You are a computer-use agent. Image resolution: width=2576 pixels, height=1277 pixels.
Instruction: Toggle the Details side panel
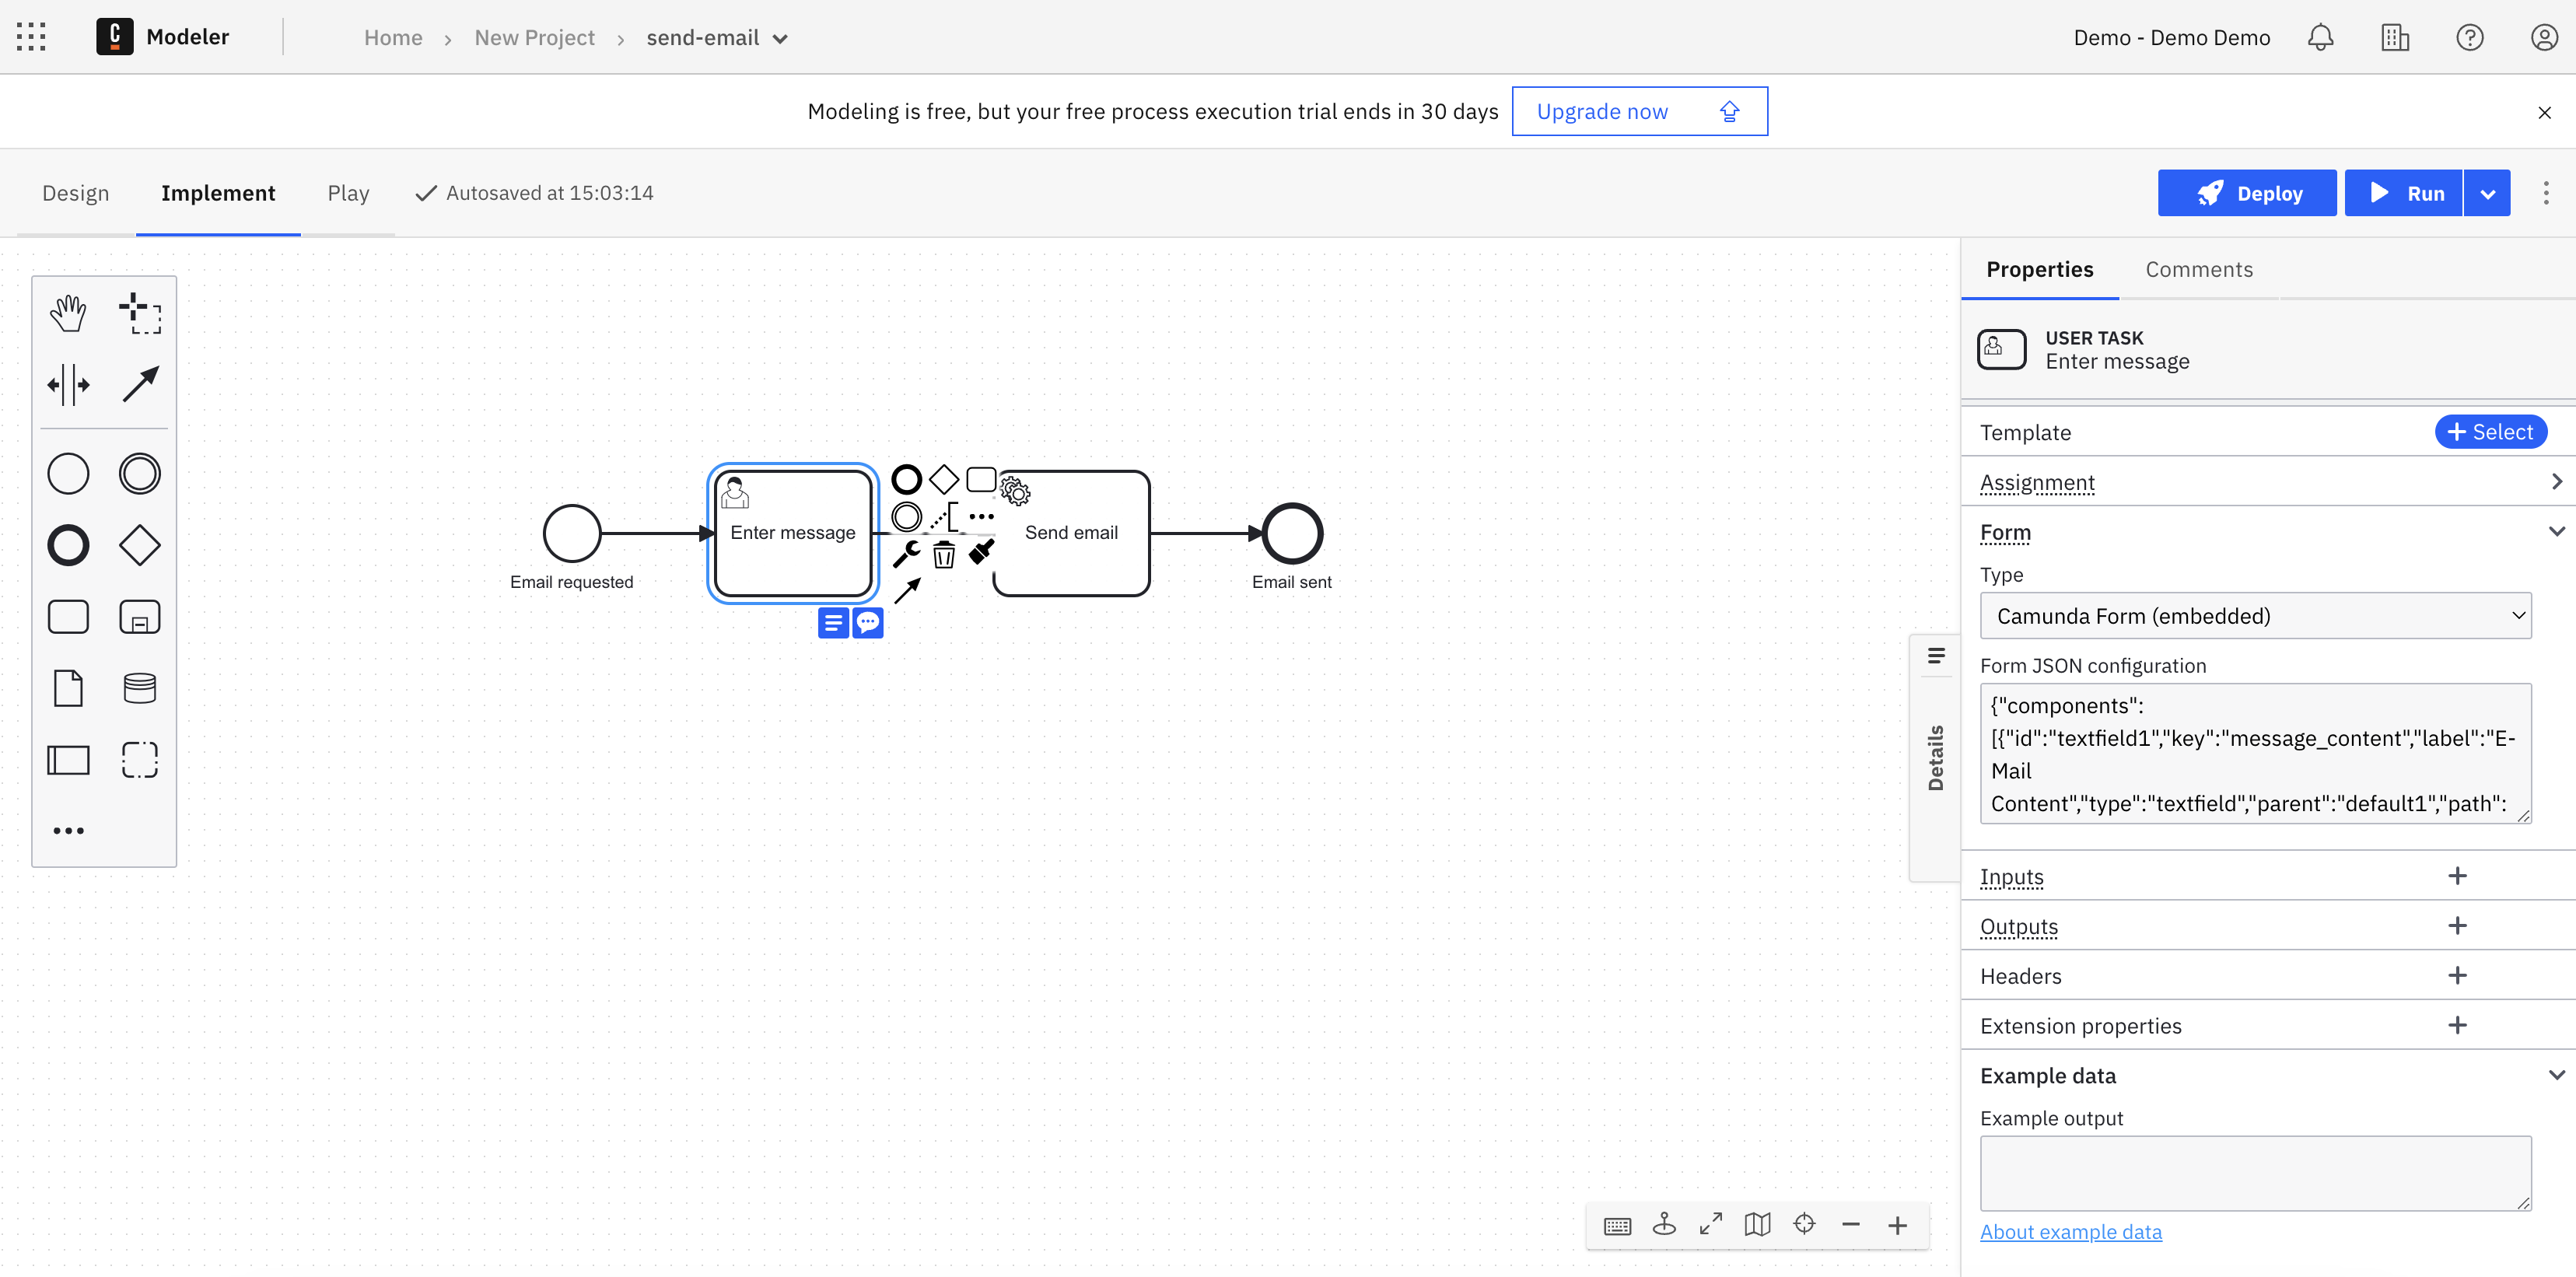(x=1936, y=757)
